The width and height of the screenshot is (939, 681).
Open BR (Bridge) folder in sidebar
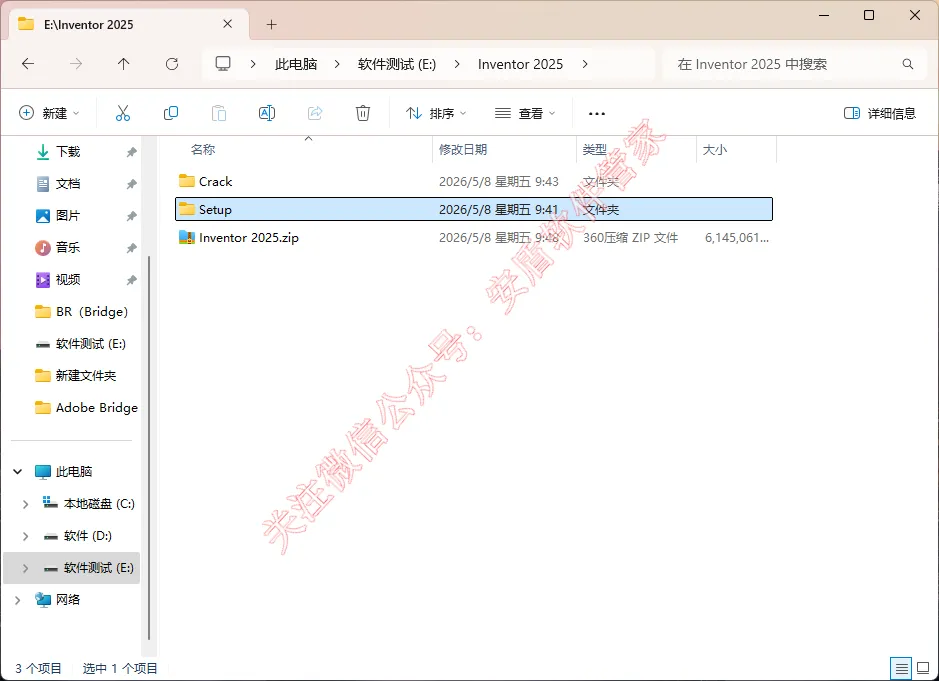[x=92, y=311]
